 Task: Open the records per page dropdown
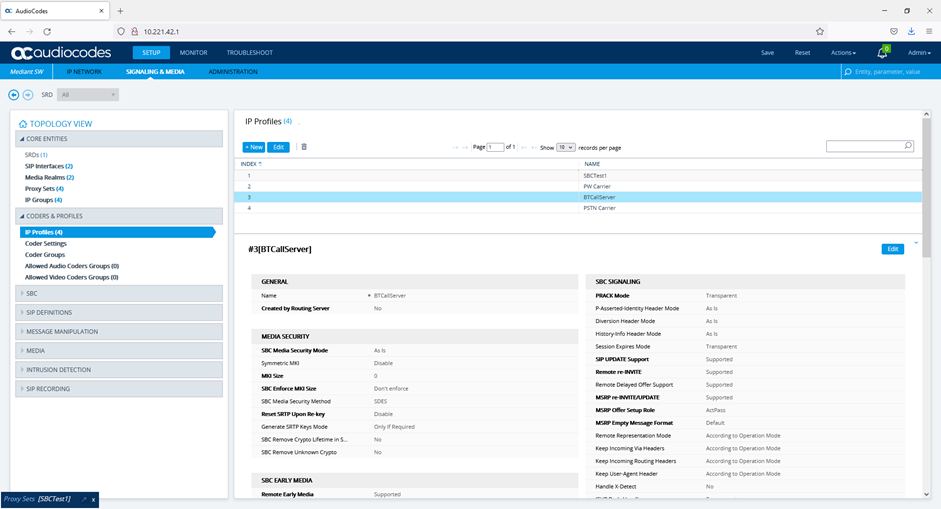pyautogui.click(x=565, y=147)
